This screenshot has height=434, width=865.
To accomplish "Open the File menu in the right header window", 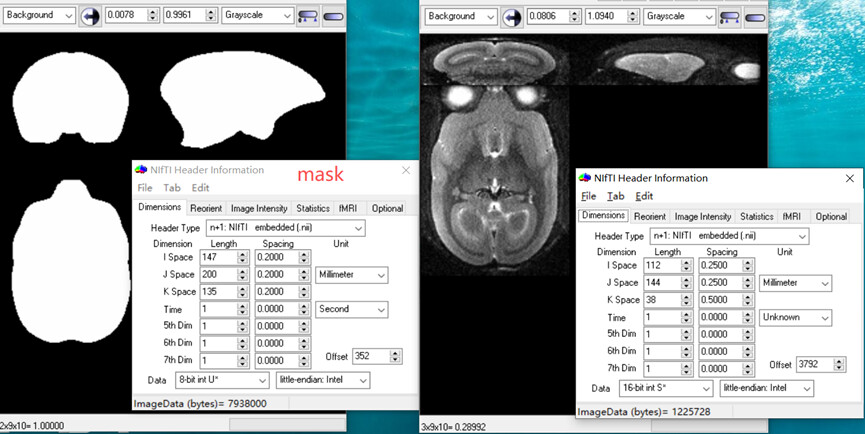I will pyautogui.click(x=588, y=196).
